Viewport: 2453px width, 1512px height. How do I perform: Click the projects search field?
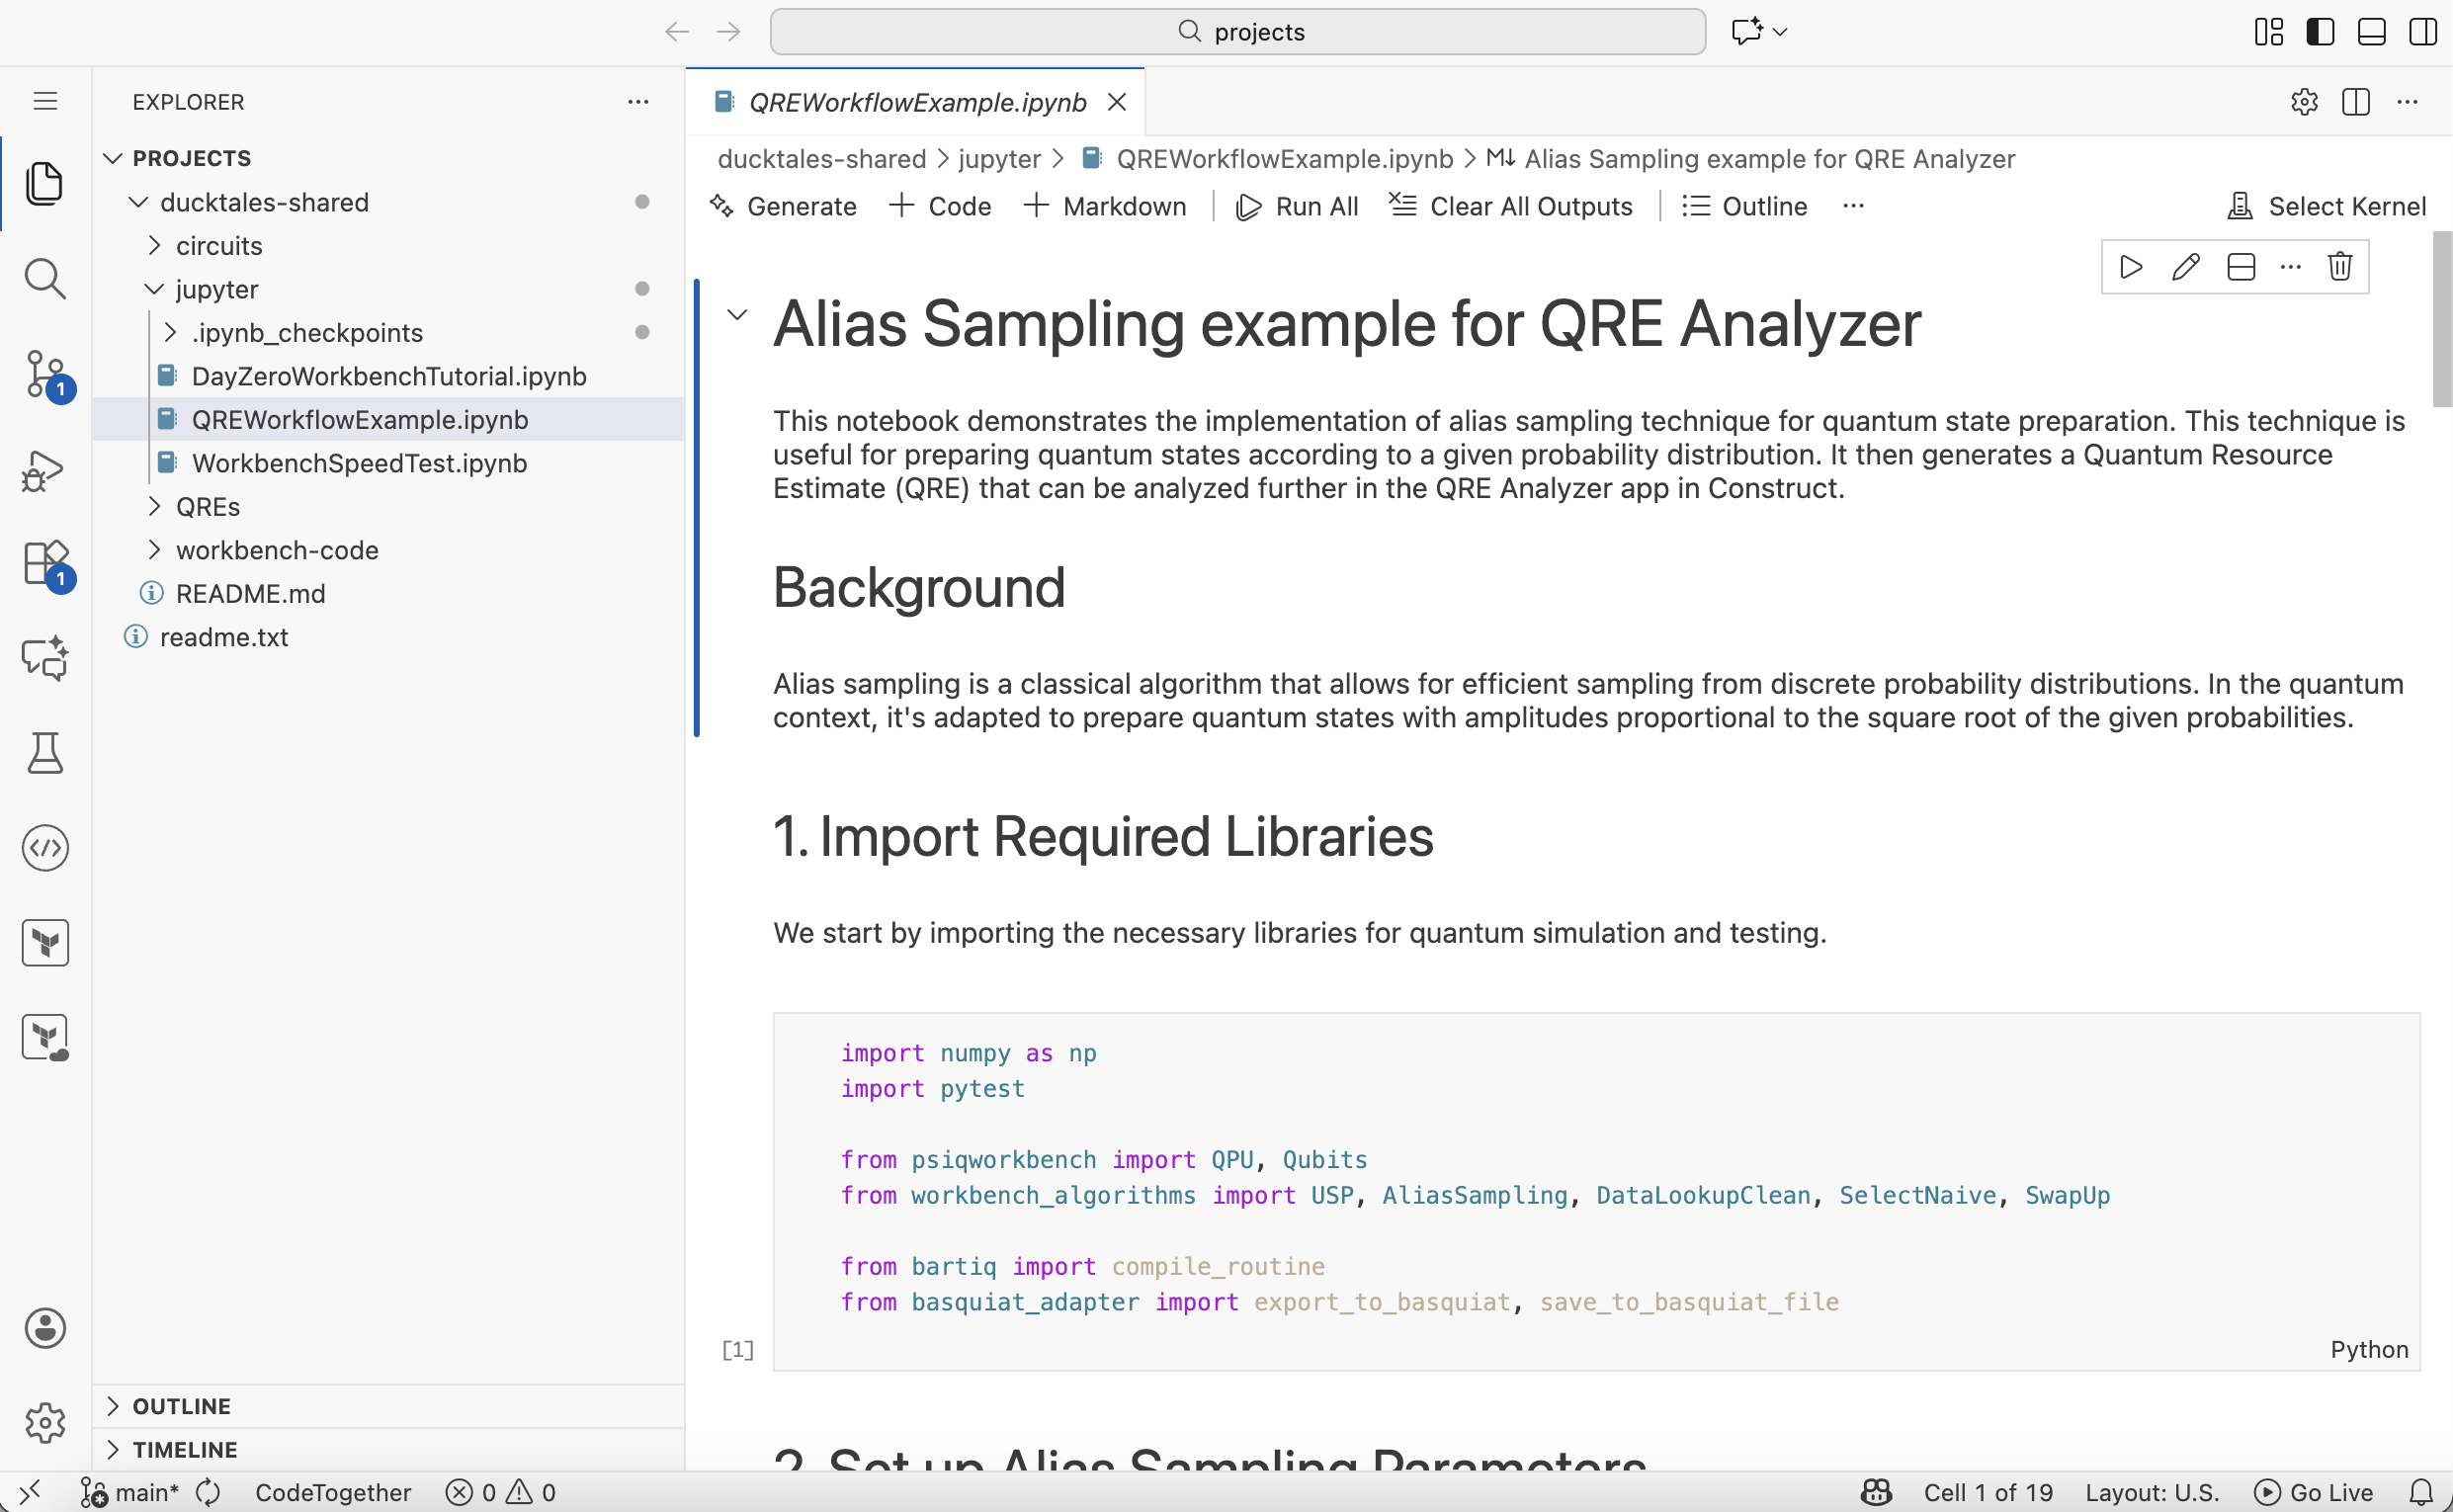[1238, 32]
